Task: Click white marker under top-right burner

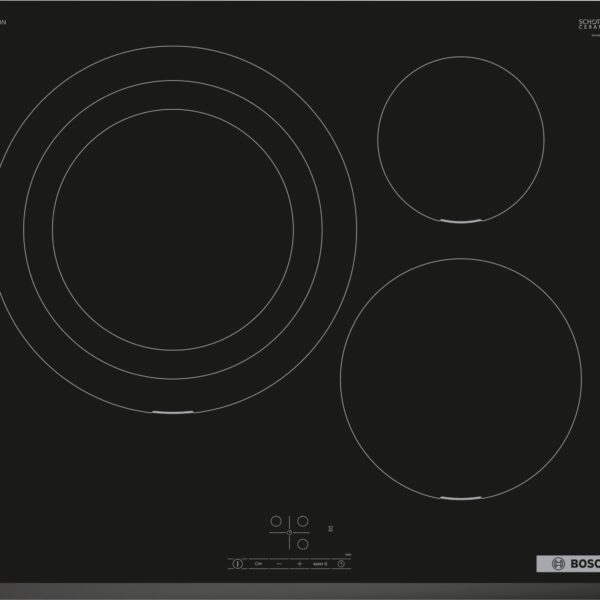Action: (461, 220)
